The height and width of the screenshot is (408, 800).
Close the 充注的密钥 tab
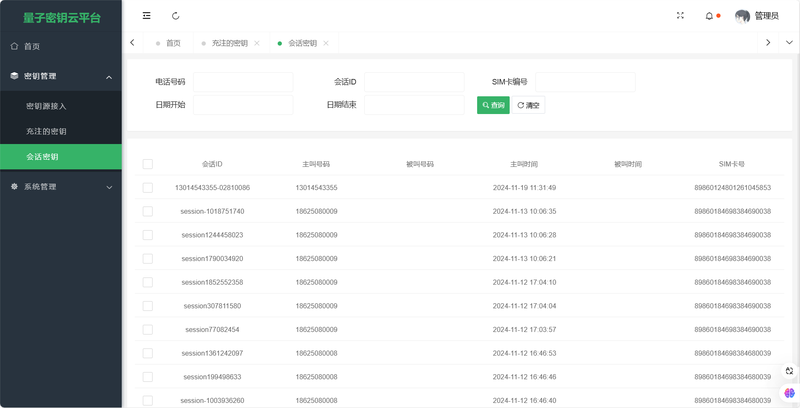pos(257,43)
